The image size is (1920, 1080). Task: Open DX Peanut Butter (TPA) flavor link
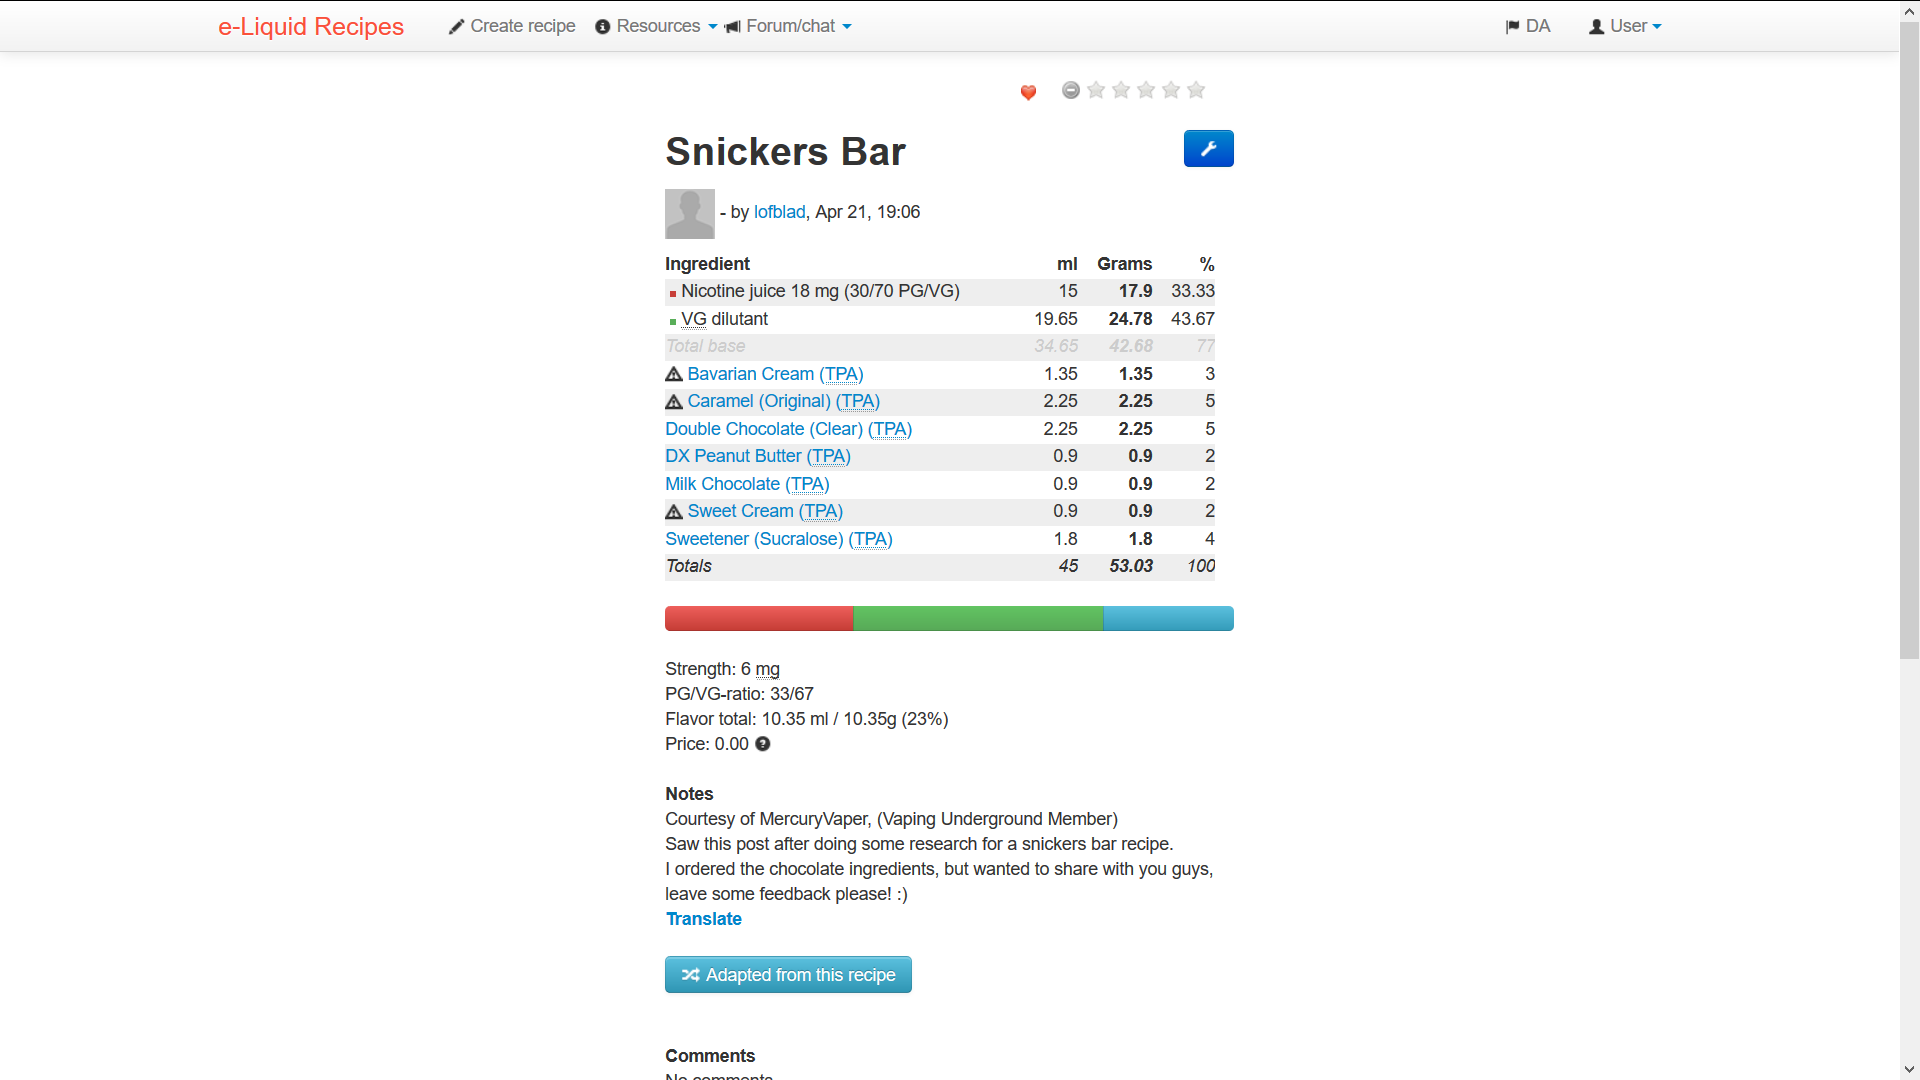(x=758, y=456)
